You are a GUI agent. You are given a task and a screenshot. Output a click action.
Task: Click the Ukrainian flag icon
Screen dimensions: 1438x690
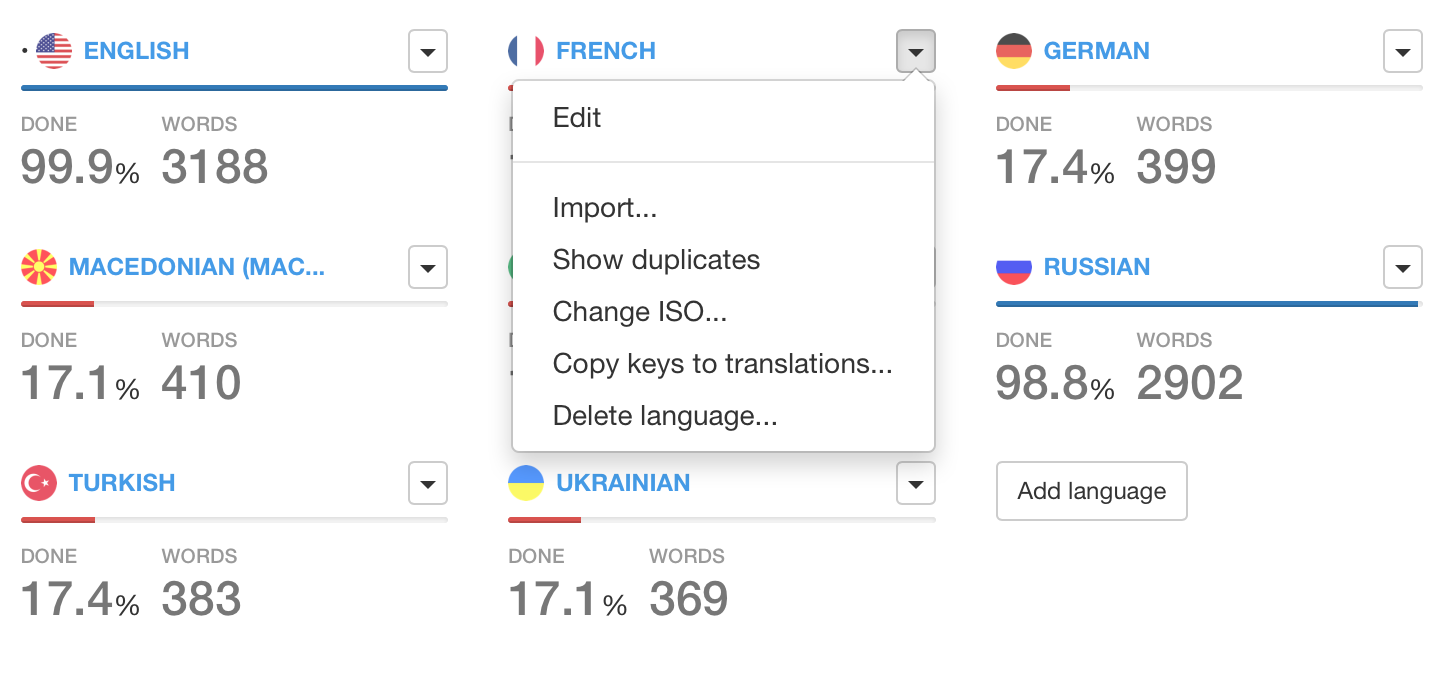click(526, 483)
